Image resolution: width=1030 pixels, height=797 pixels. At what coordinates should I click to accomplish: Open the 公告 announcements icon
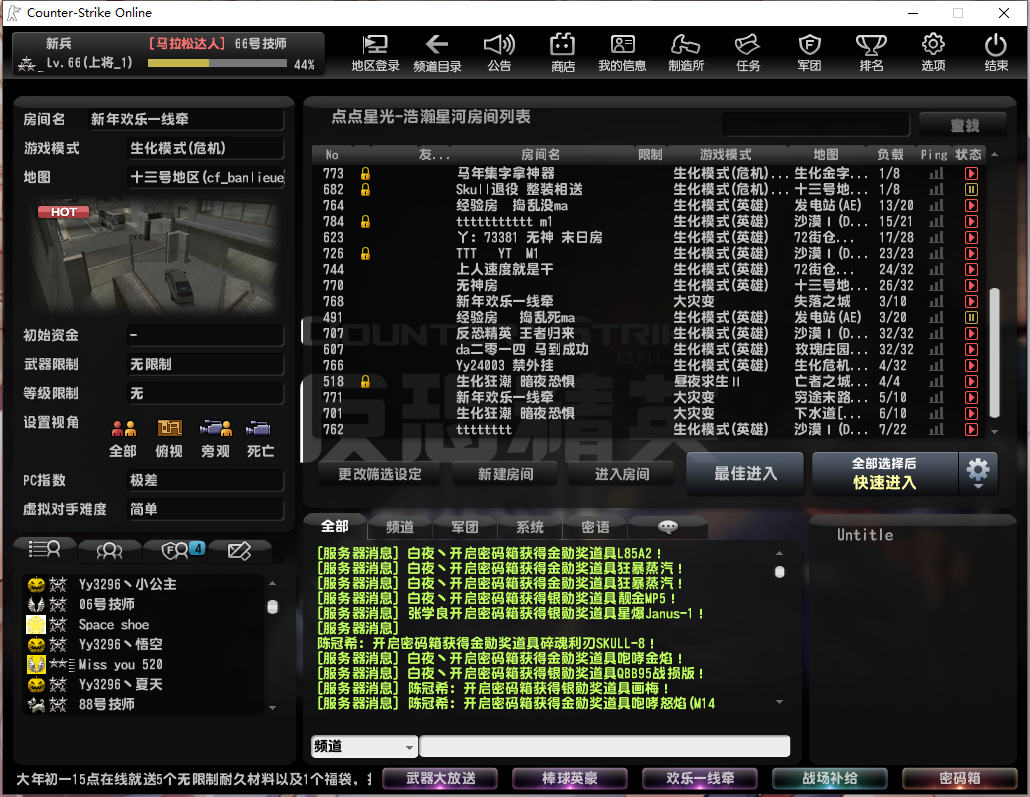point(499,53)
